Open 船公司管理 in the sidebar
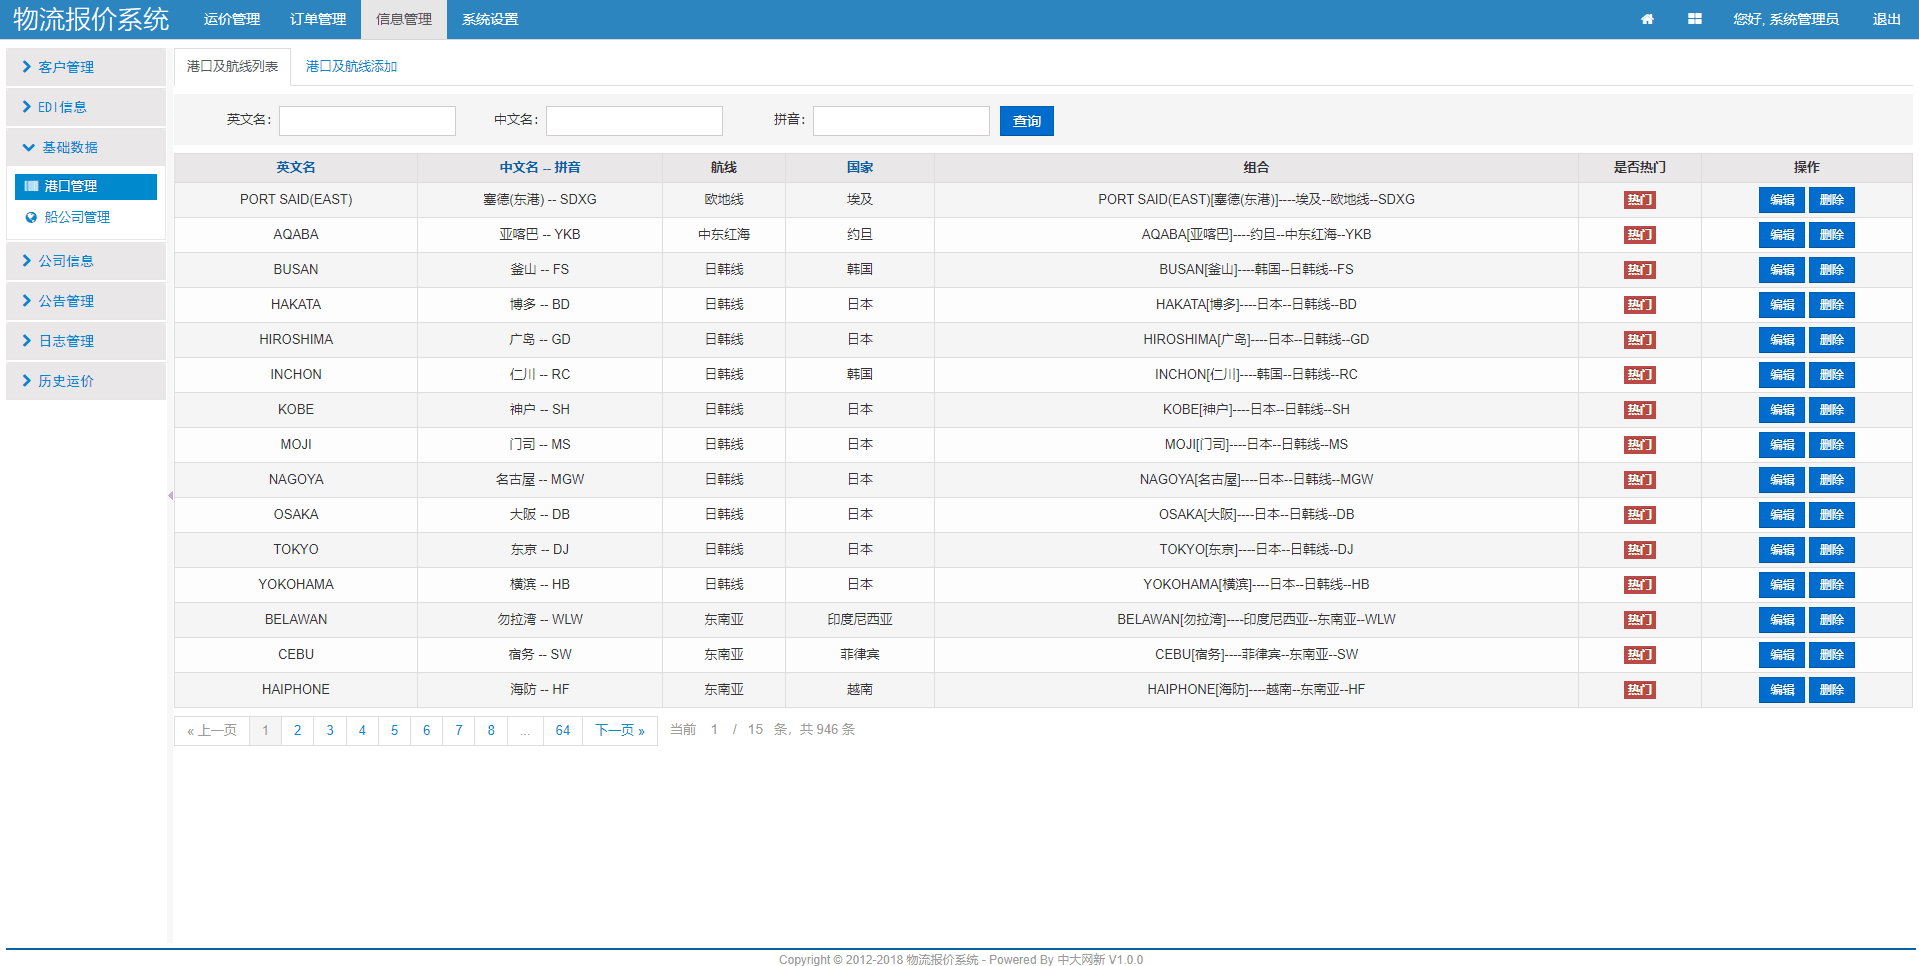 [77, 217]
